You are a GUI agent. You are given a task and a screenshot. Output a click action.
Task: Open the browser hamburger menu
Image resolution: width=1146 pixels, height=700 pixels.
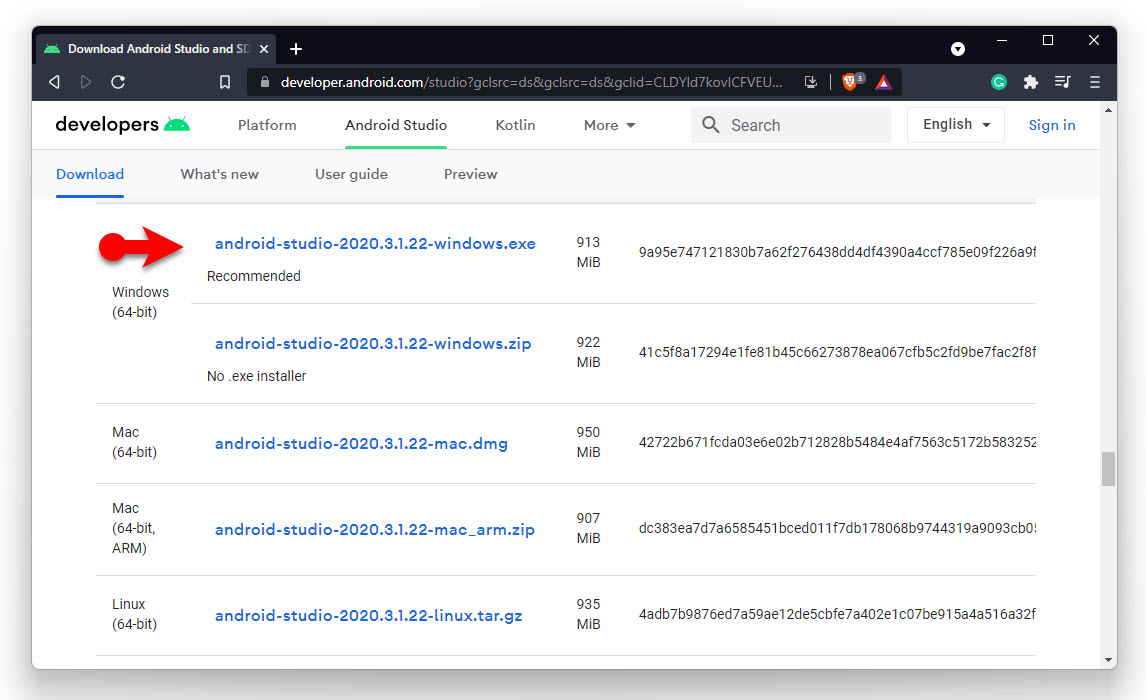(x=1094, y=82)
